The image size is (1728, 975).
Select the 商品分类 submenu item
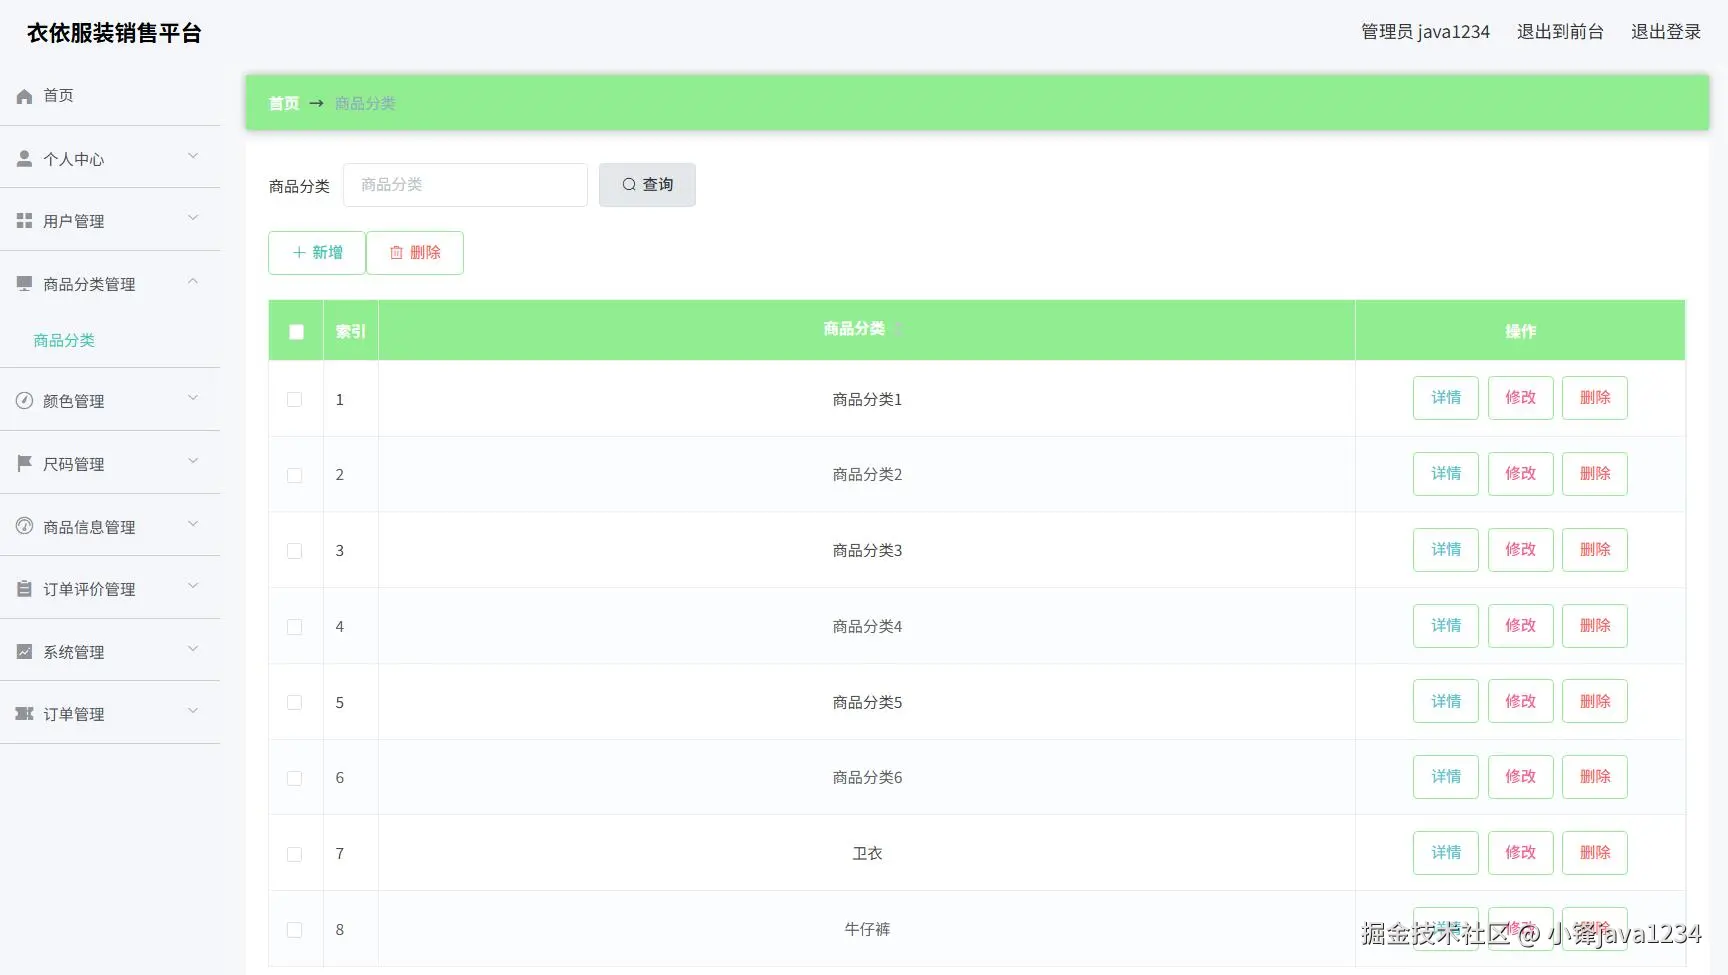64,341
